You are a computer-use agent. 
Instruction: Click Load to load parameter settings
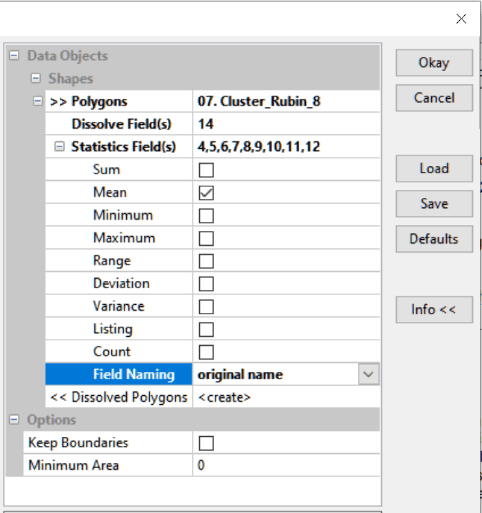tap(434, 168)
